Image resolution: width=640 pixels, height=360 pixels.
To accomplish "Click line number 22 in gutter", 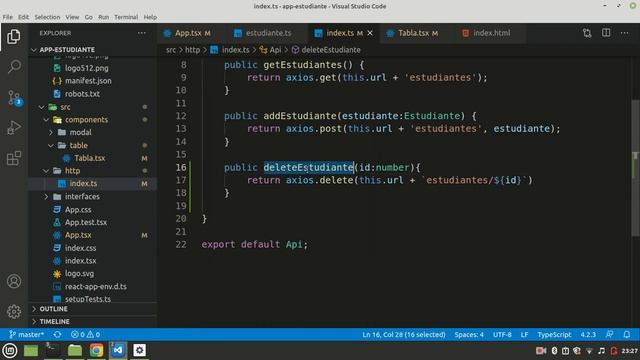I will 181,244.
